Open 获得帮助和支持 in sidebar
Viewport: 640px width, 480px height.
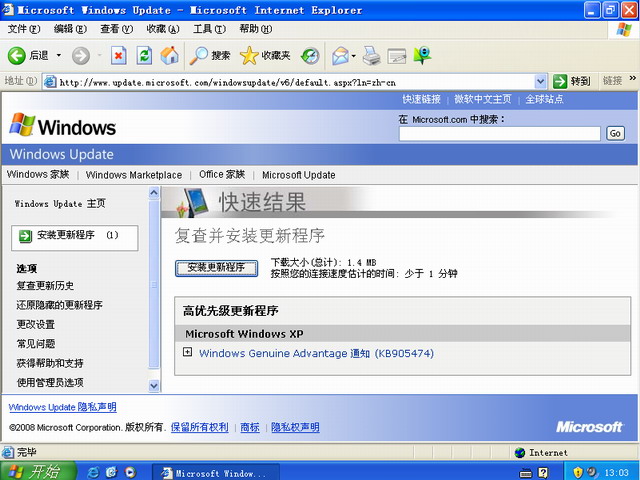[50, 363]
